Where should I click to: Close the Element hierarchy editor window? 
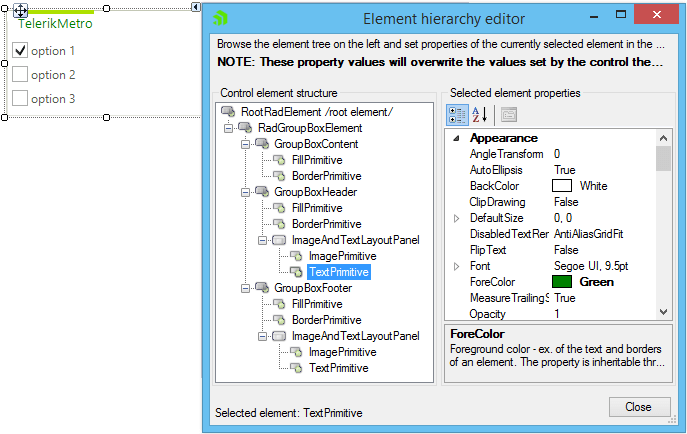point(656,14)
